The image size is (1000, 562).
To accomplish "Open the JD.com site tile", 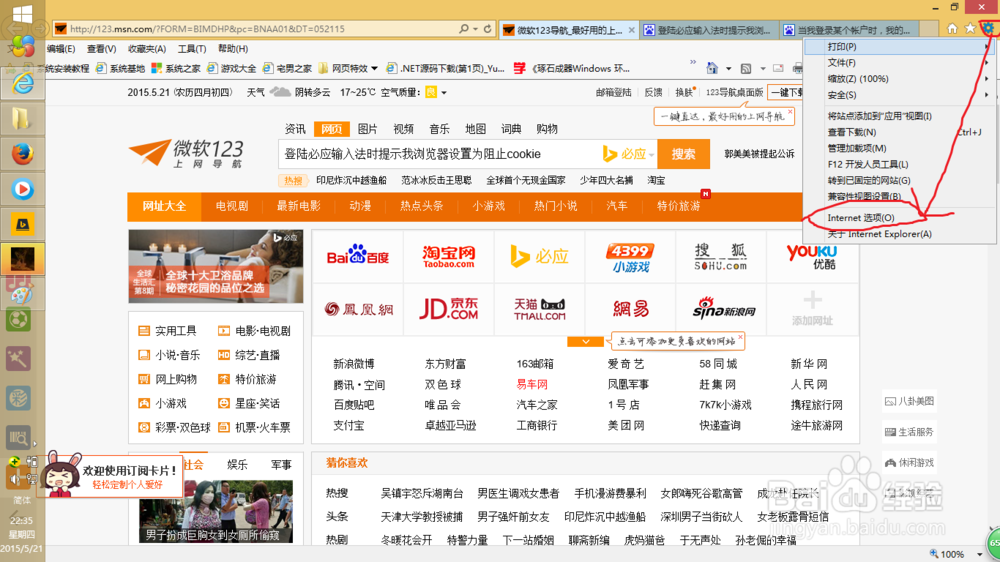I will (448, 309).
